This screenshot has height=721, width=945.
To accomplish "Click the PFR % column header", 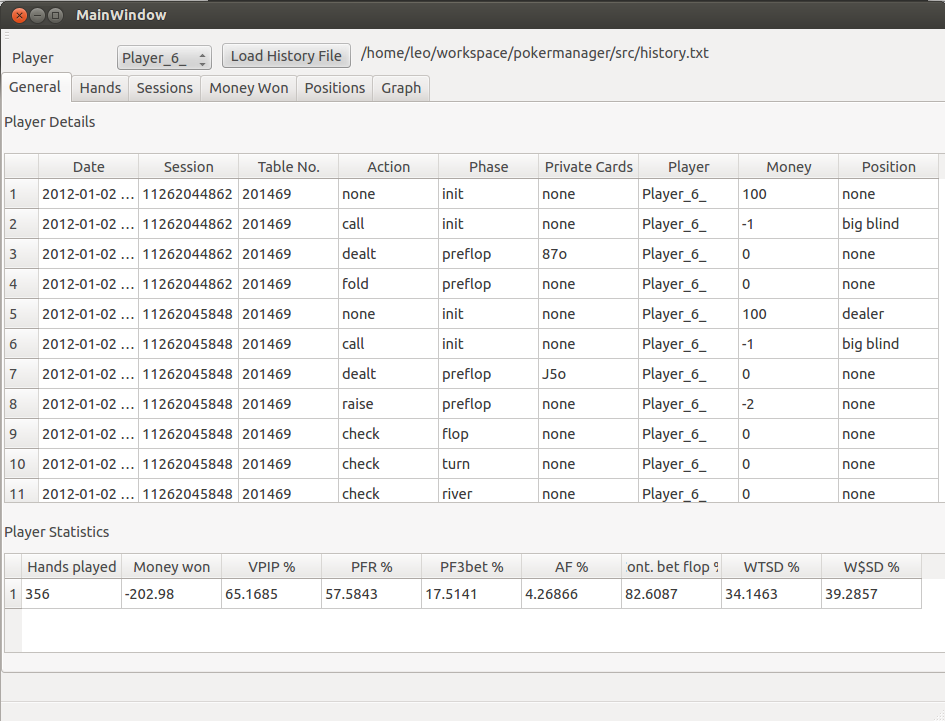I will click(x=372, y=567).
